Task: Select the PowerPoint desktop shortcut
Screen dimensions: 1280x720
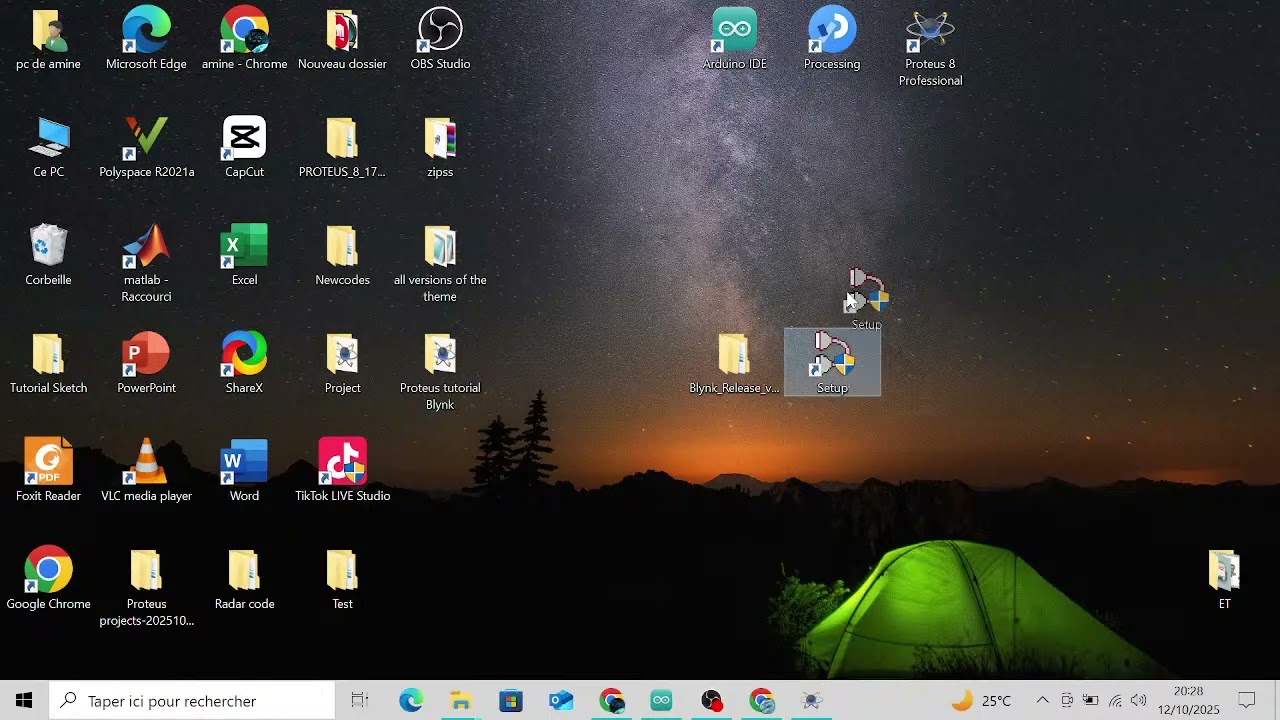Action: coord(146,364)
